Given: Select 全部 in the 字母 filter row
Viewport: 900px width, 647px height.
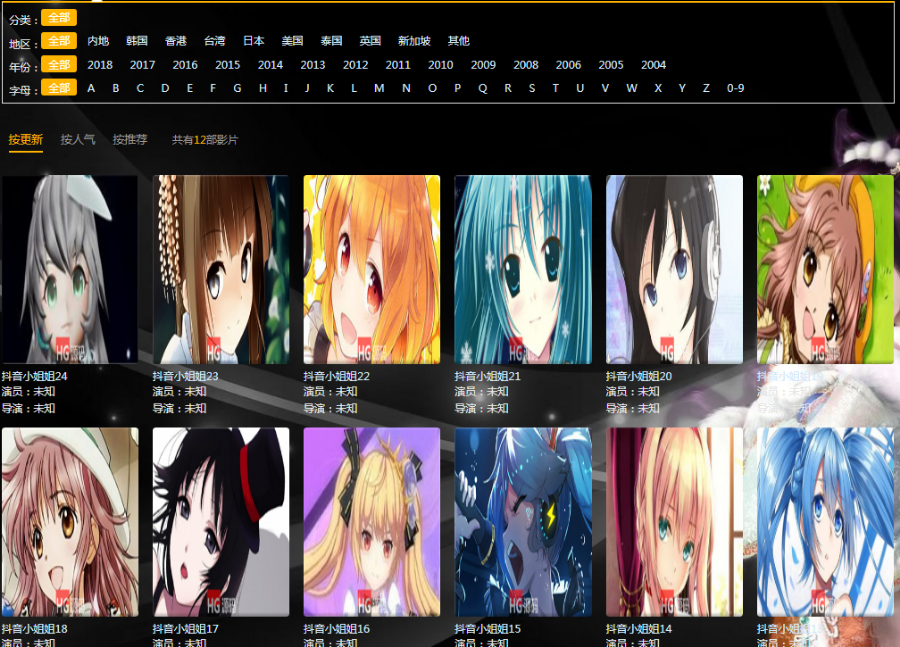Looking at the screenshot, I should tap(59, 88).
